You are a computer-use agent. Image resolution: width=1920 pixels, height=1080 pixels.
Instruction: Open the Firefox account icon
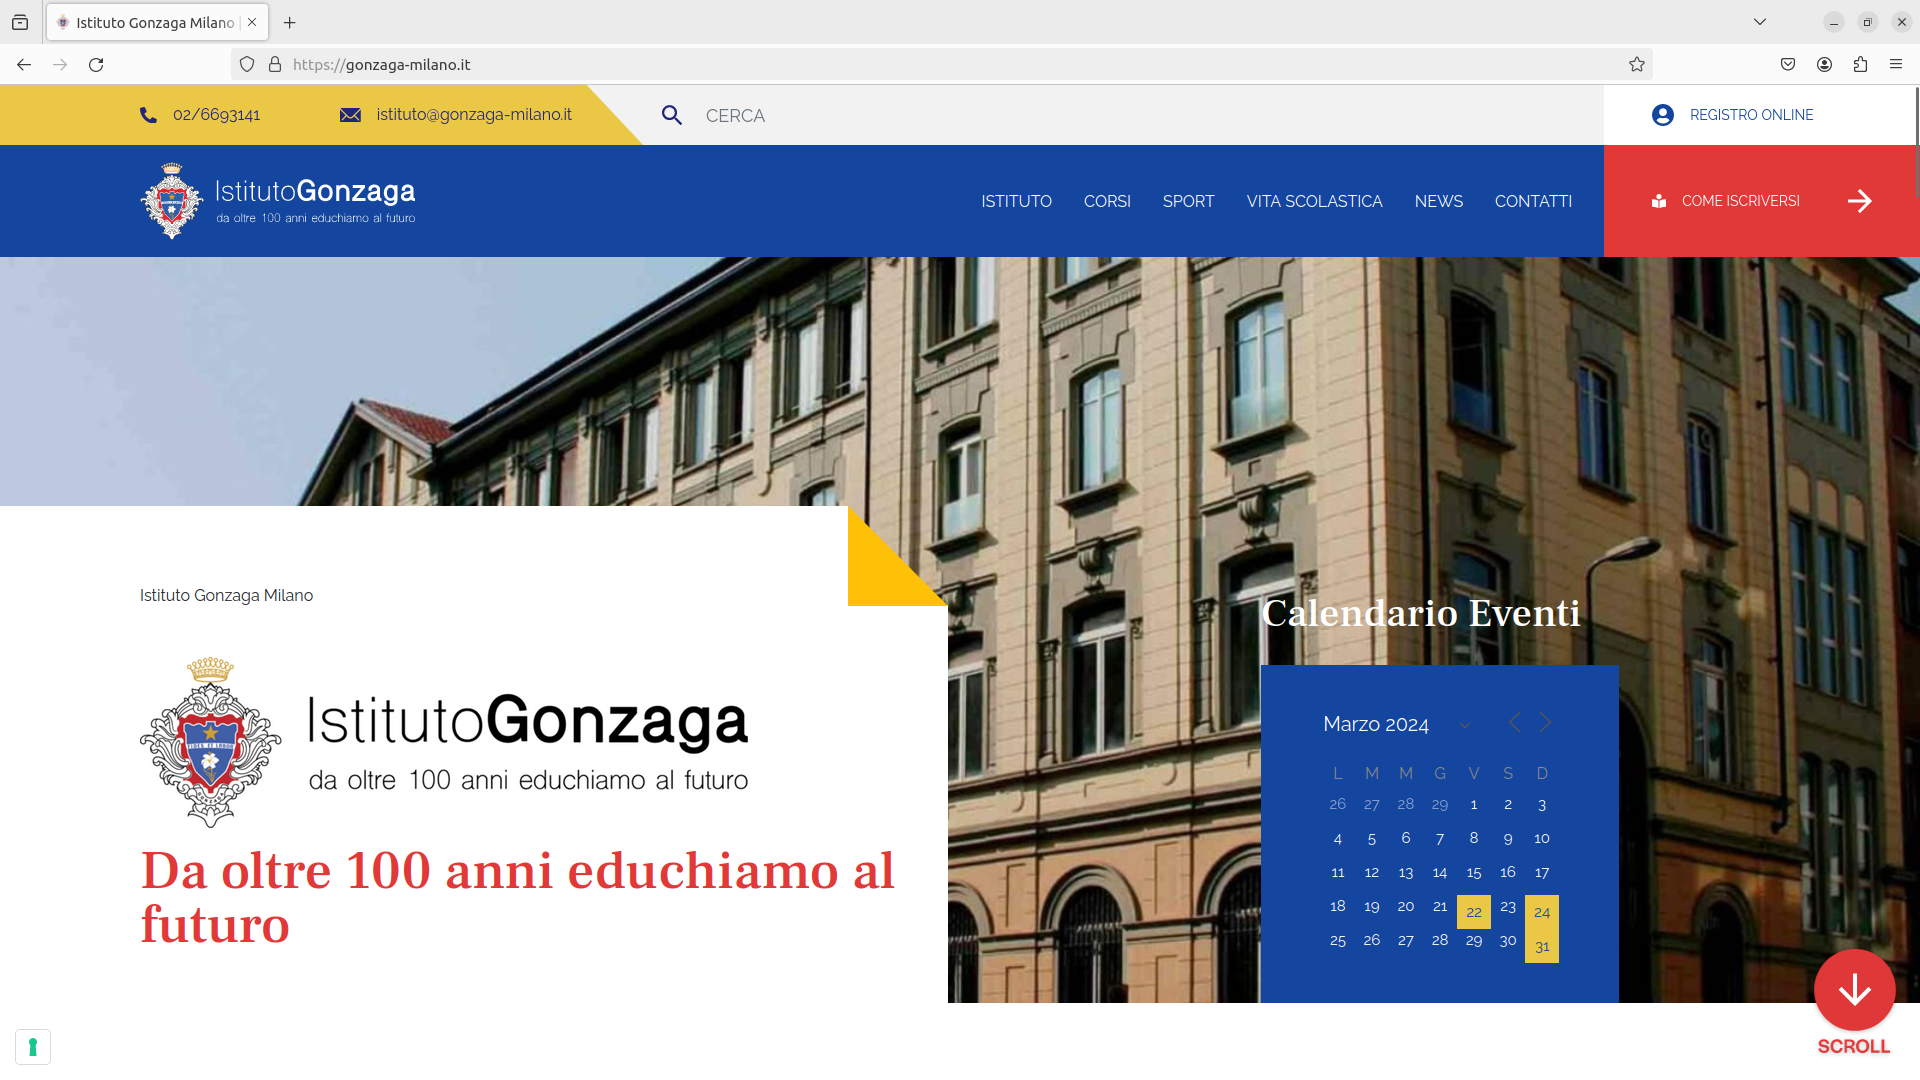tap(1824, 64)
